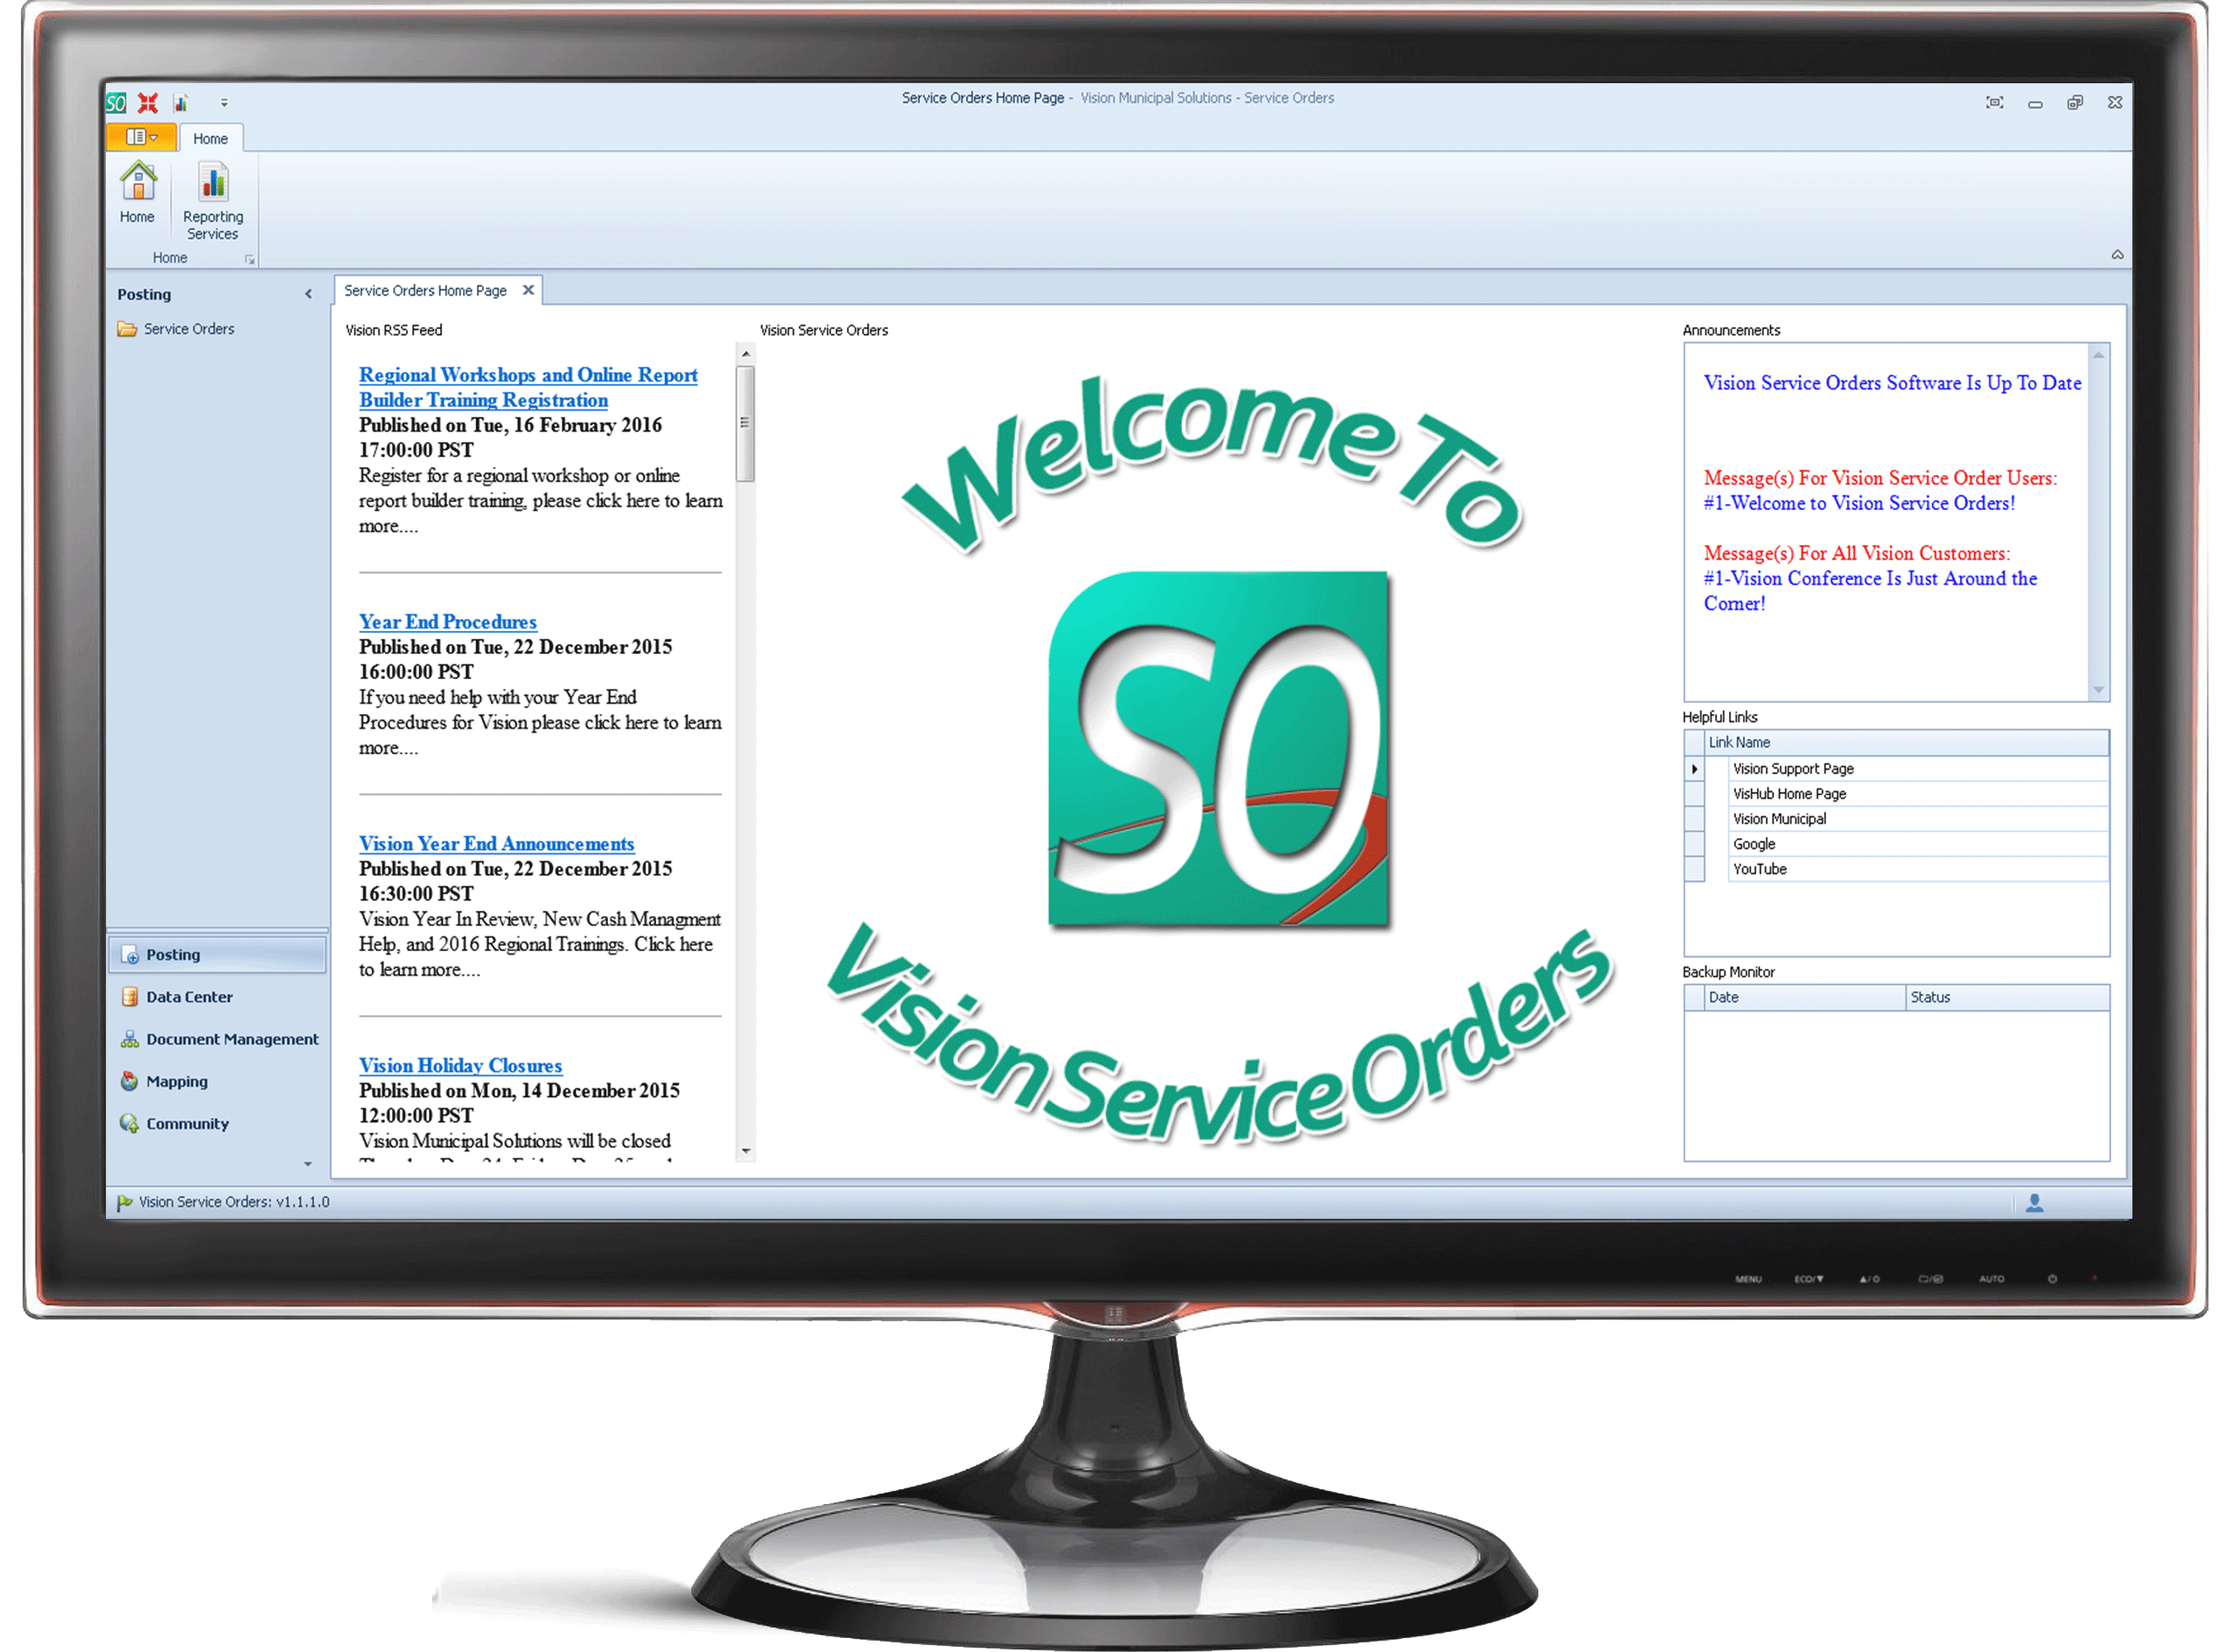Open Vision Year End Announcements link
2226x1652 pixels.
(496, 844)
